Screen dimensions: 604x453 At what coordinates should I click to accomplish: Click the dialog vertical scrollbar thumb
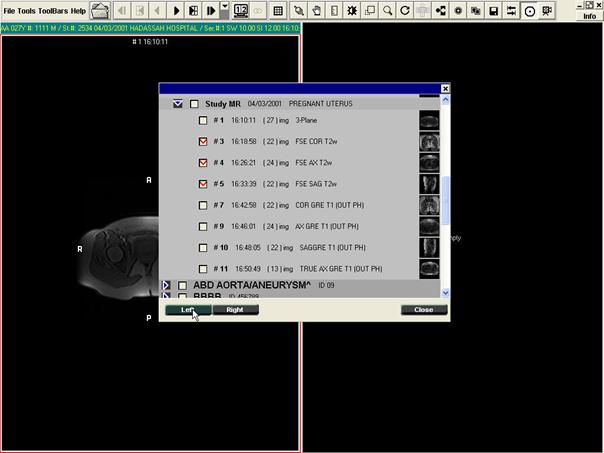pos(445,200)
